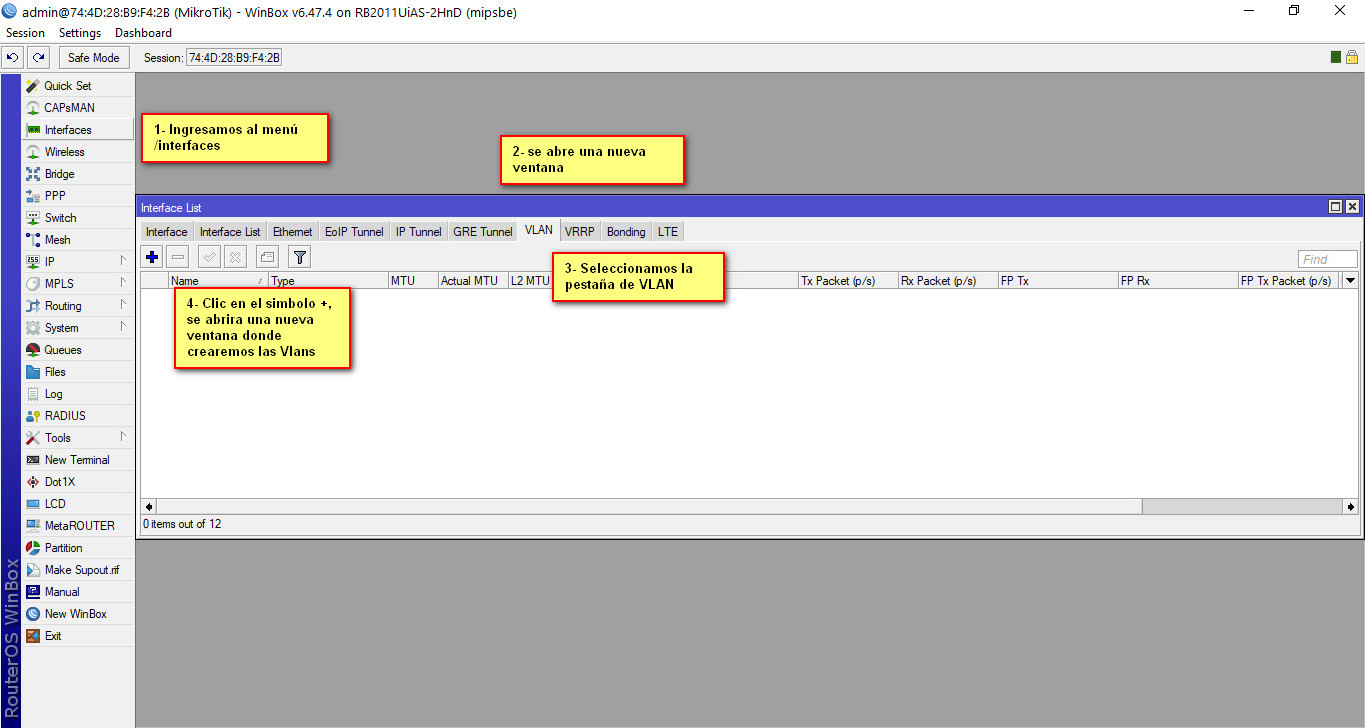This screenshot has width=1365, height=728.
Task: Expand the Routing submenu
Action: click(63, 306)
